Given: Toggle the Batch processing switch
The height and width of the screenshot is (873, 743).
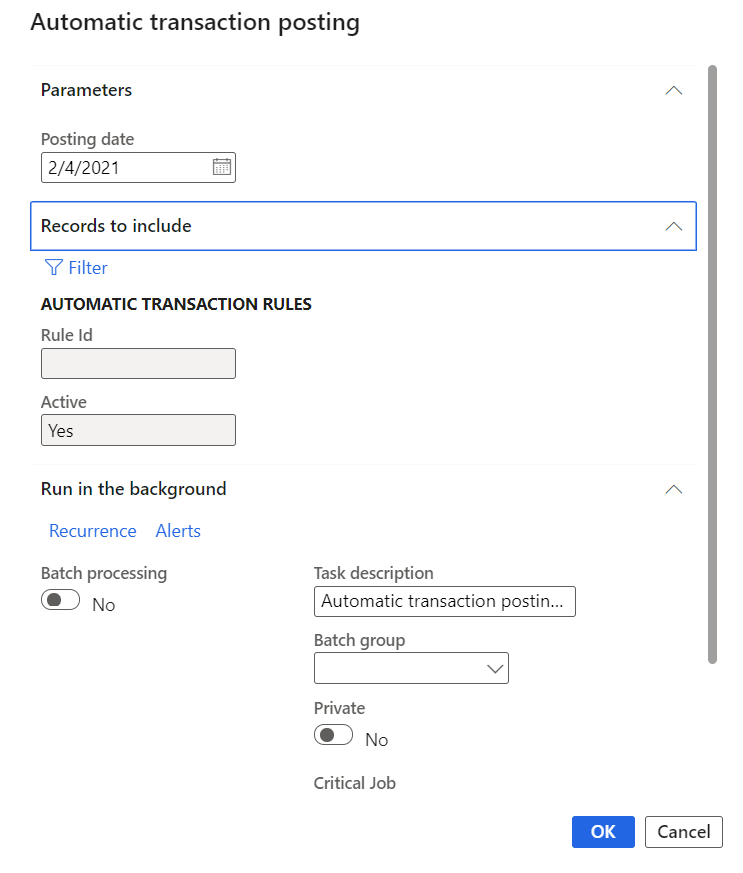Looking at the screenshot, I should point(60,601).
